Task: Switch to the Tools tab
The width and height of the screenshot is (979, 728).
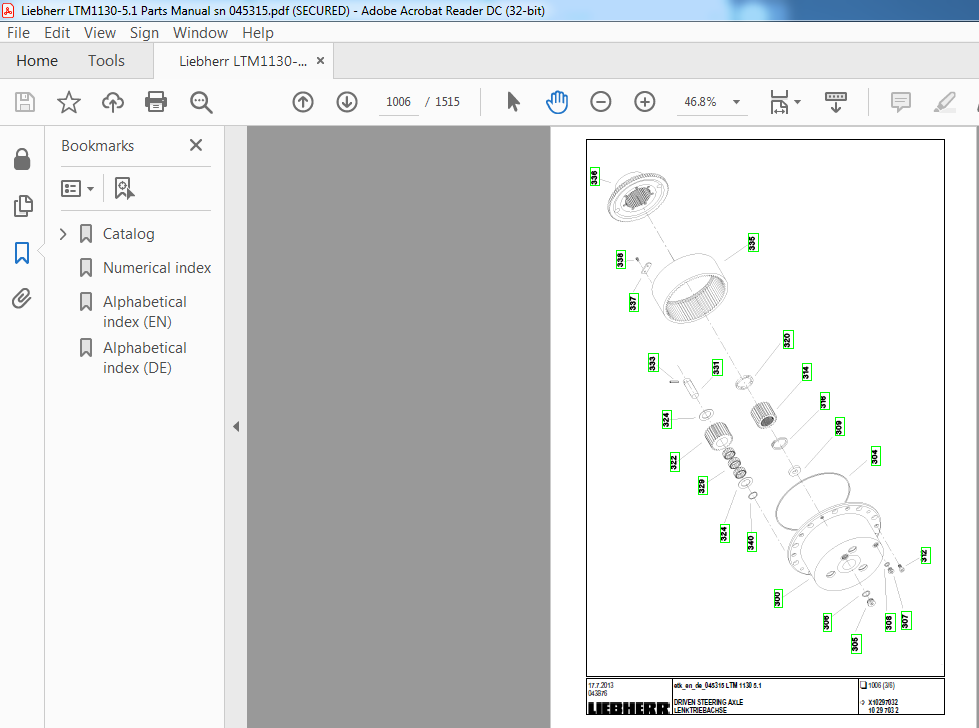Action: (106, 61)
